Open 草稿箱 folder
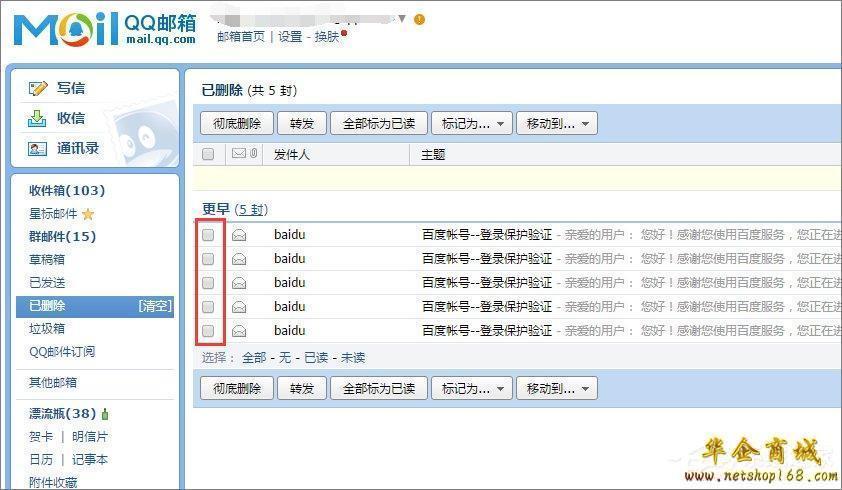 [x=47, y=260]
